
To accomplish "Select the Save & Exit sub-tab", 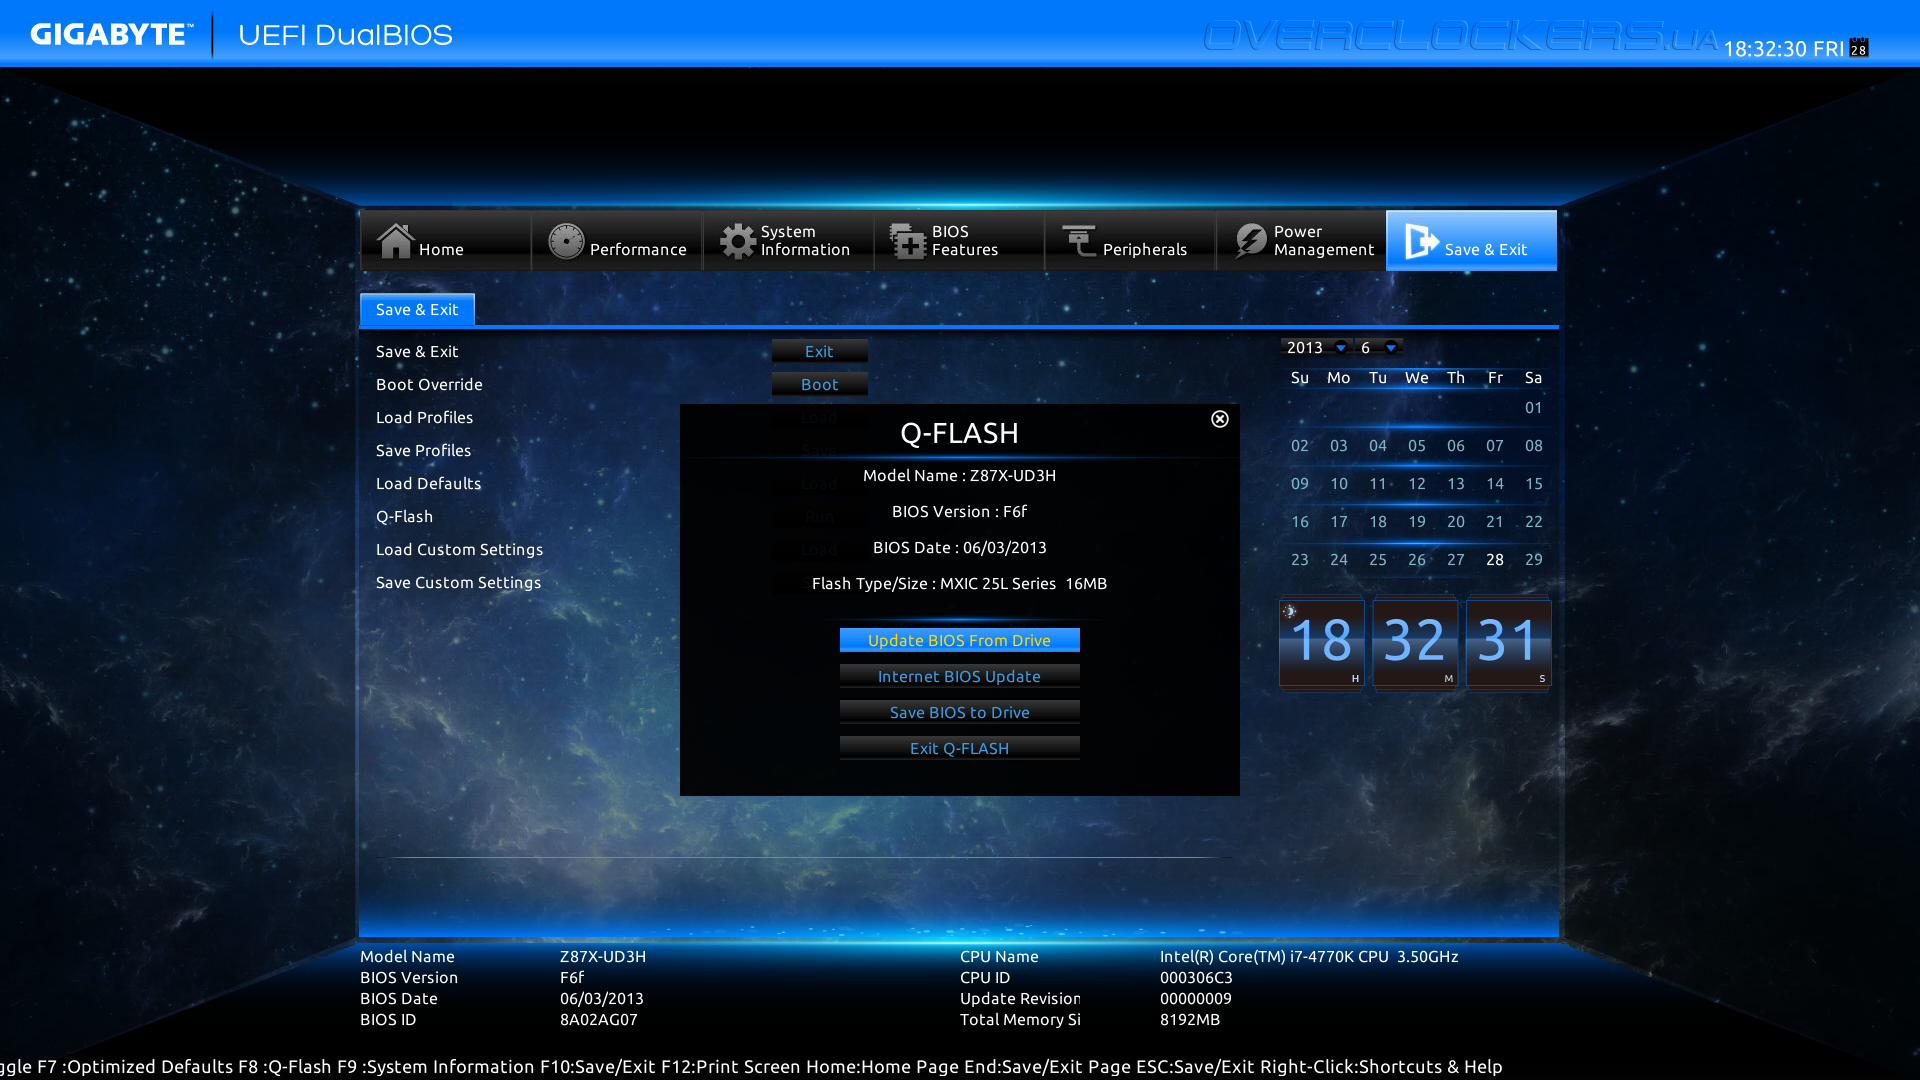I will click(417, 309).
